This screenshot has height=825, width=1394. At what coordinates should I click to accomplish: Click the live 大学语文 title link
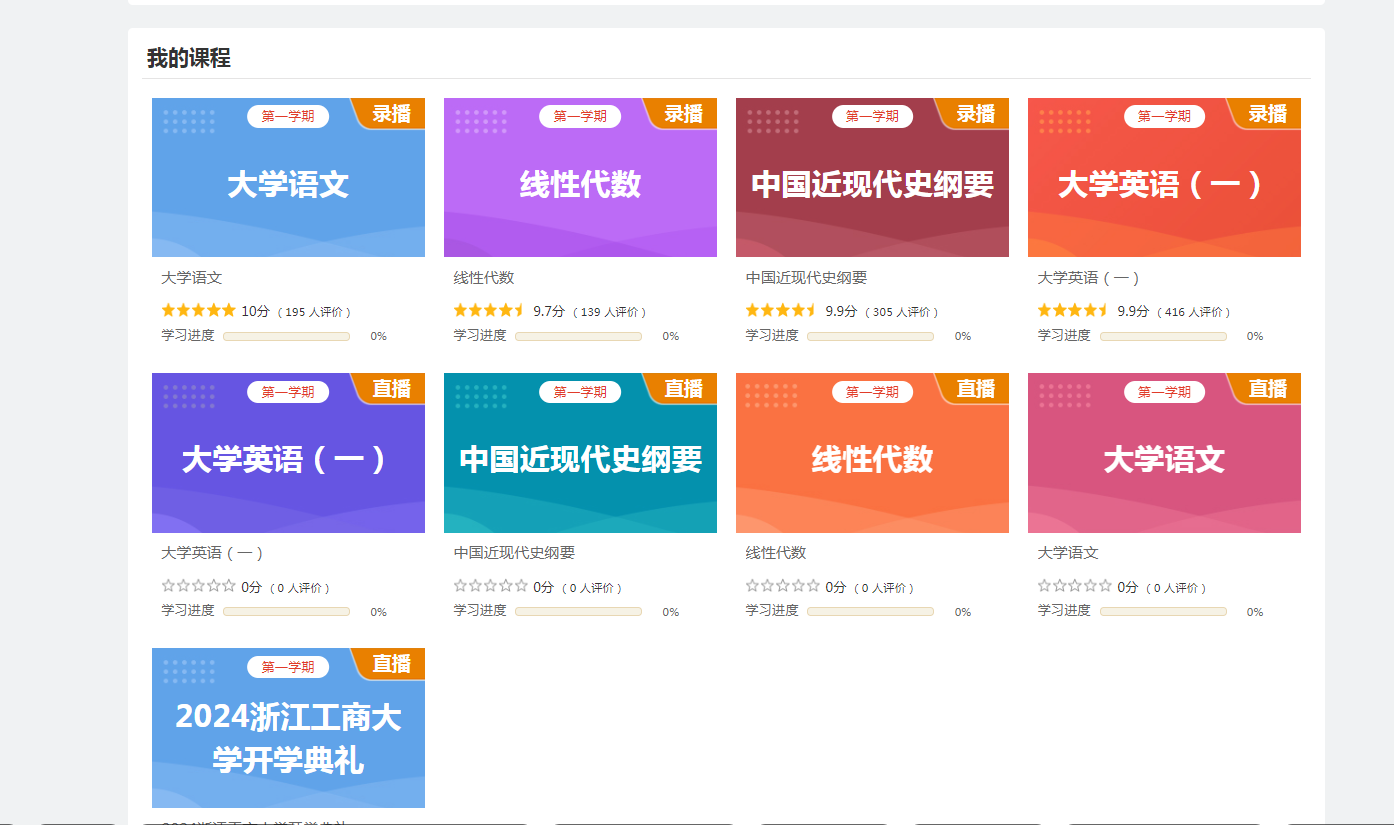pos(1068,553)
